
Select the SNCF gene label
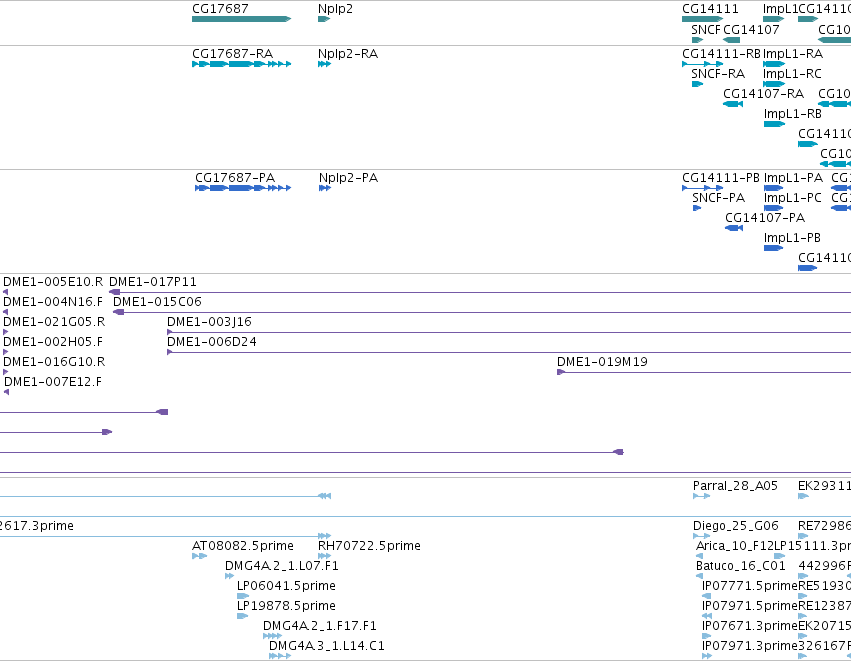tap(706, 30)
